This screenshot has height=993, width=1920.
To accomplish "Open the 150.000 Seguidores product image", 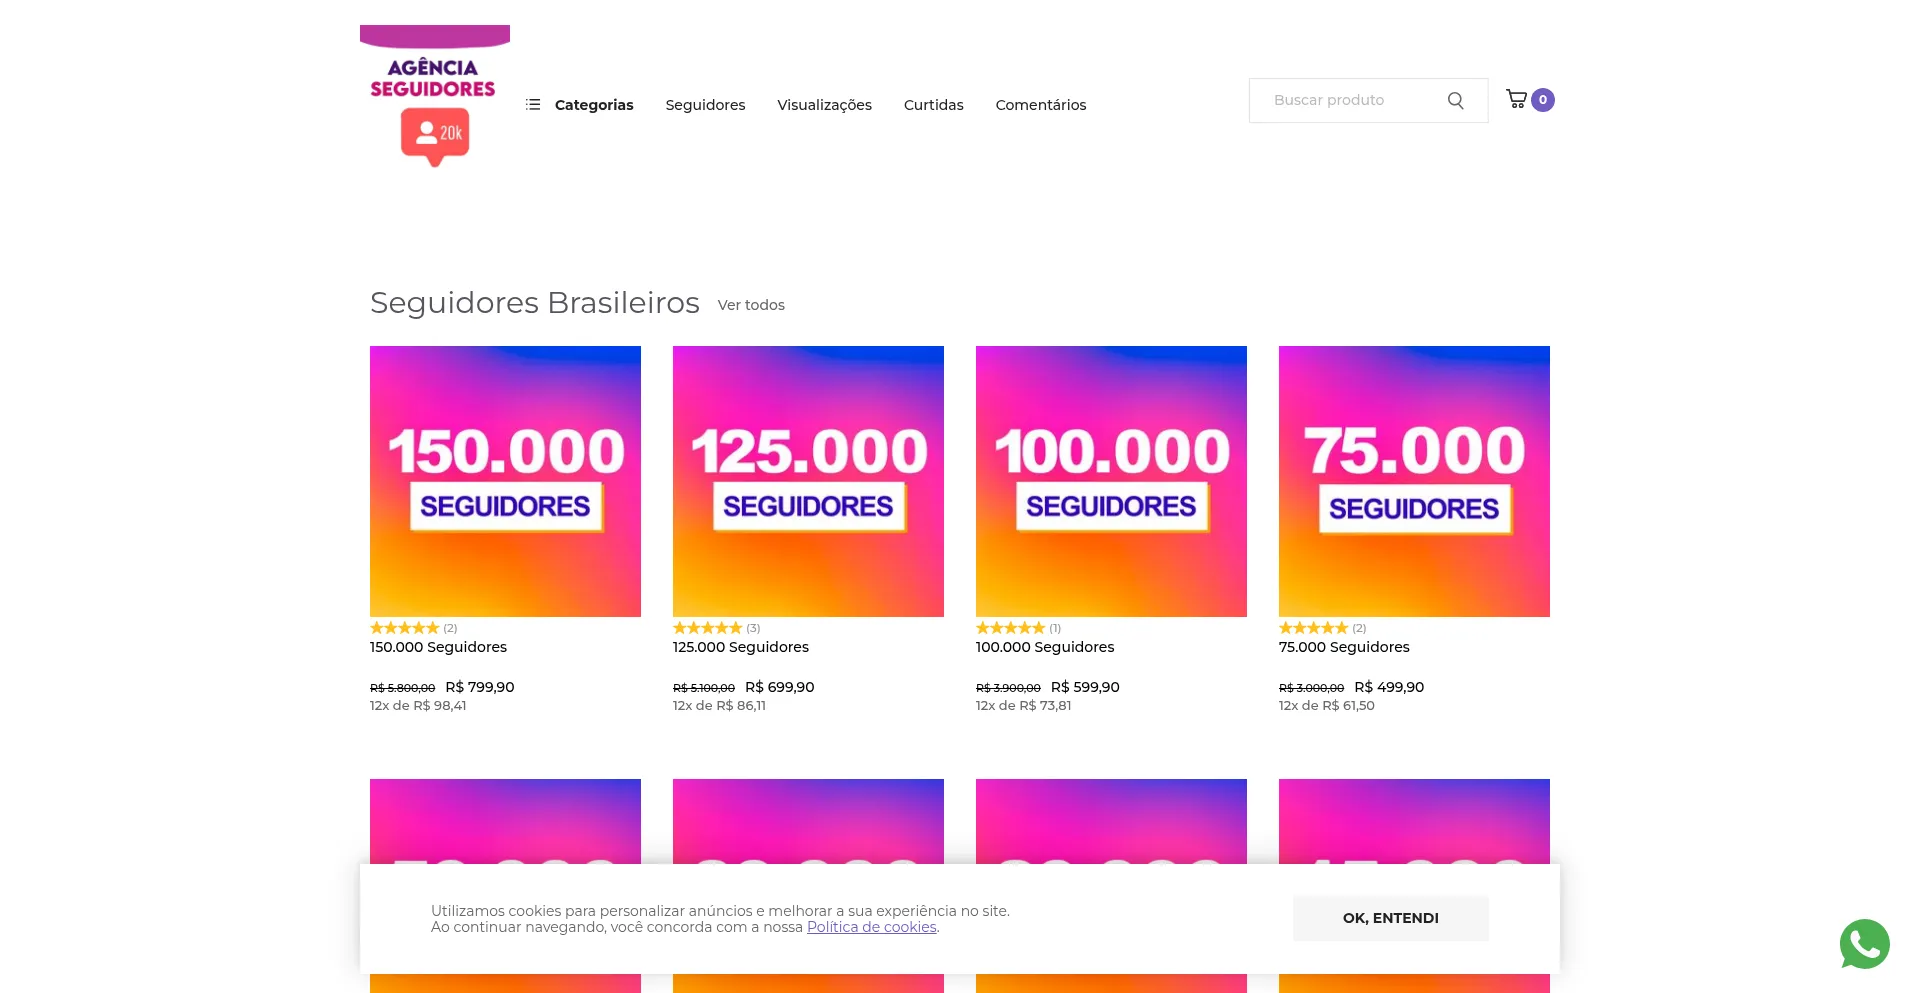I will click(x=505, y=481).
